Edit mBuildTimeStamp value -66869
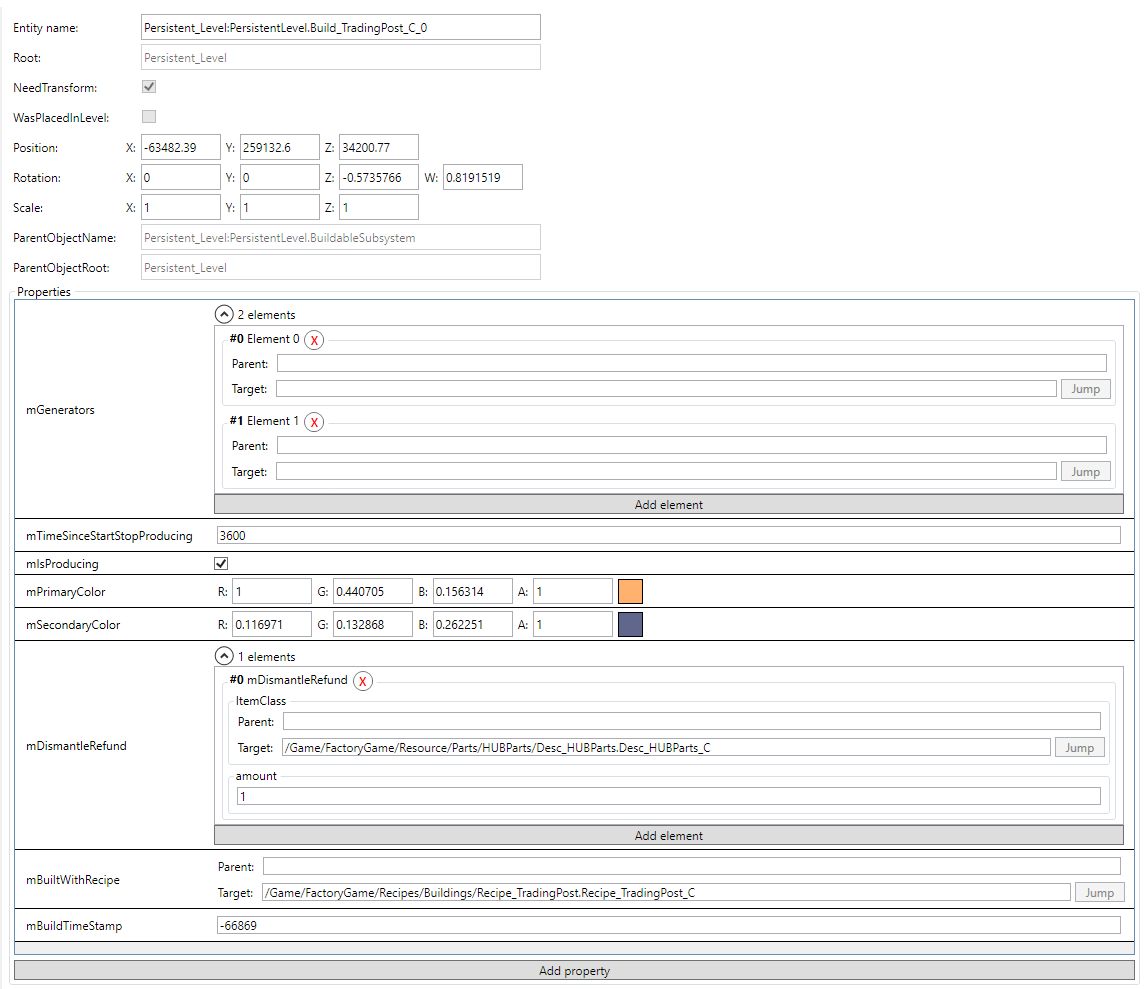The height and width of the screenshot is (989, 1146). (669, 925)
